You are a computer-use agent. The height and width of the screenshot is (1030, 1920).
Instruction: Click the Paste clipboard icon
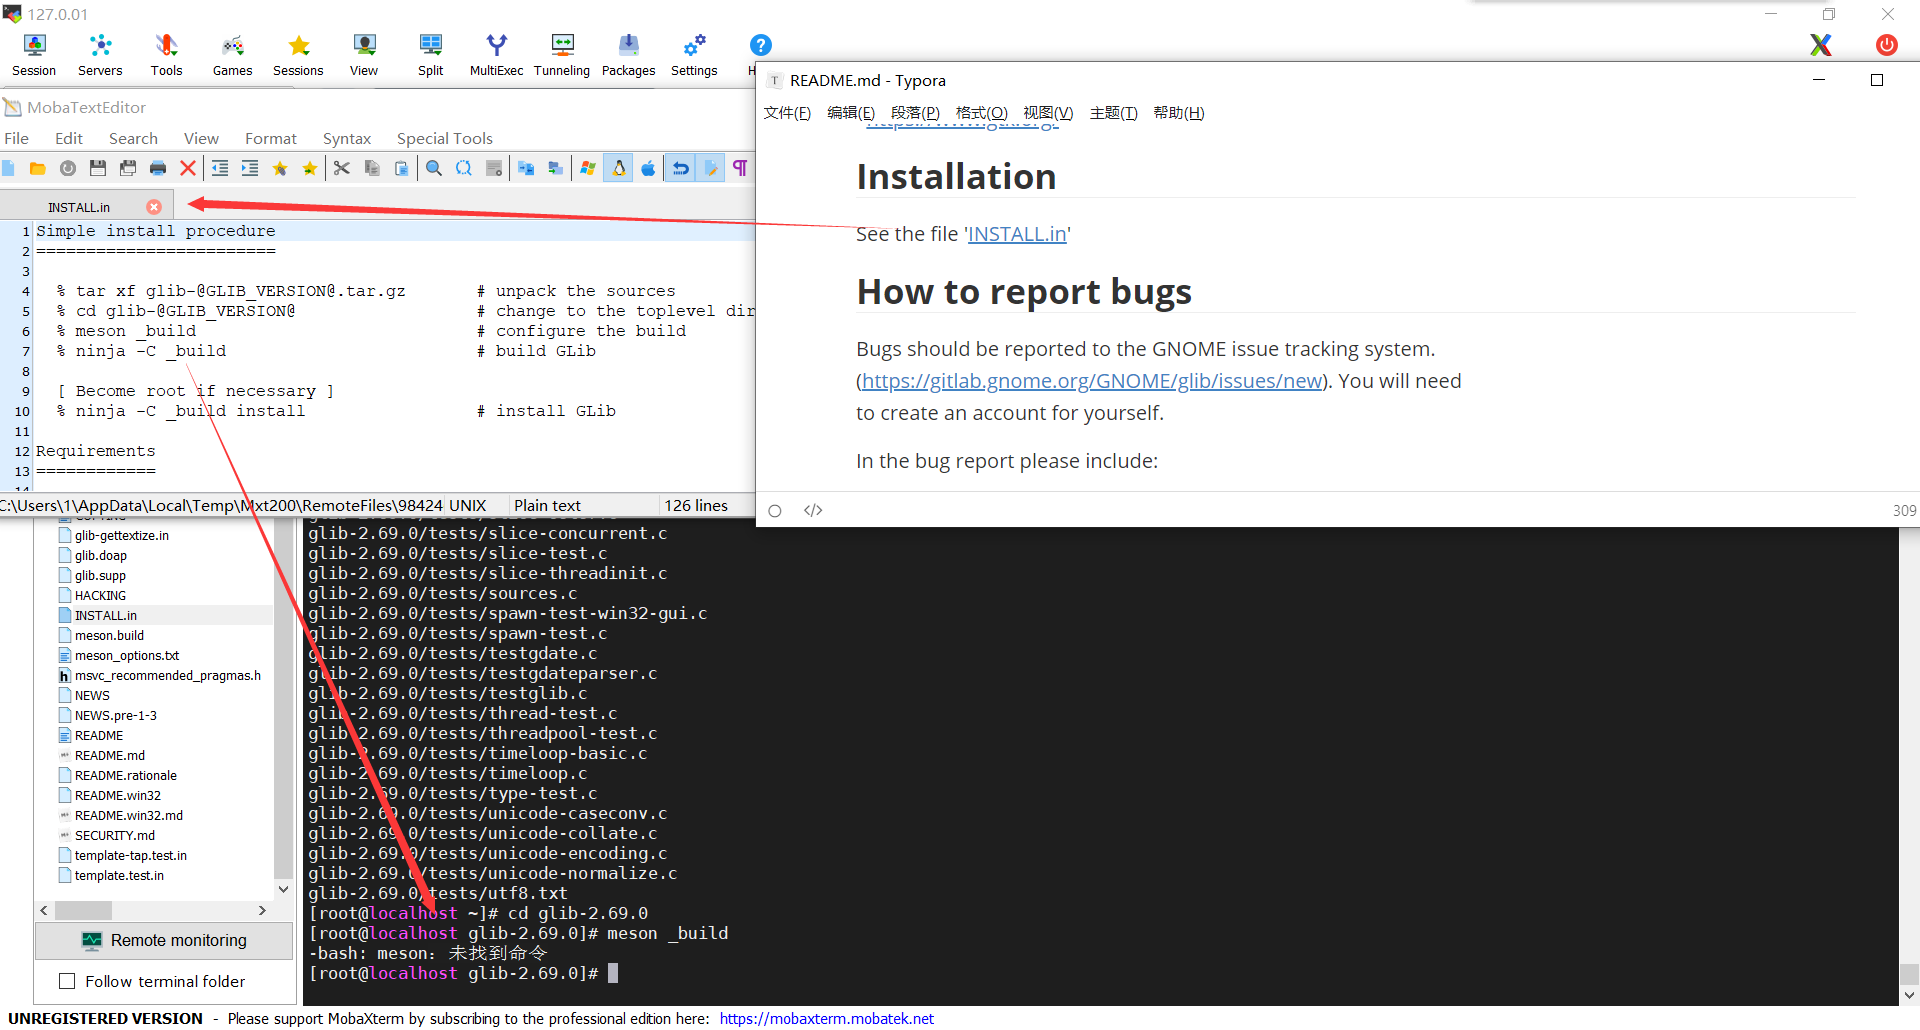tap(401, 168)
